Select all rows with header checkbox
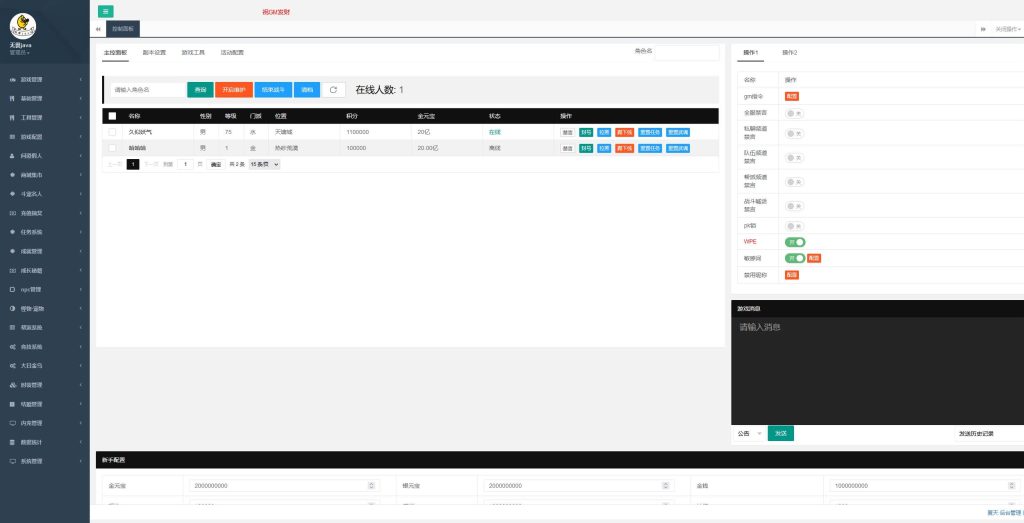 112,116
